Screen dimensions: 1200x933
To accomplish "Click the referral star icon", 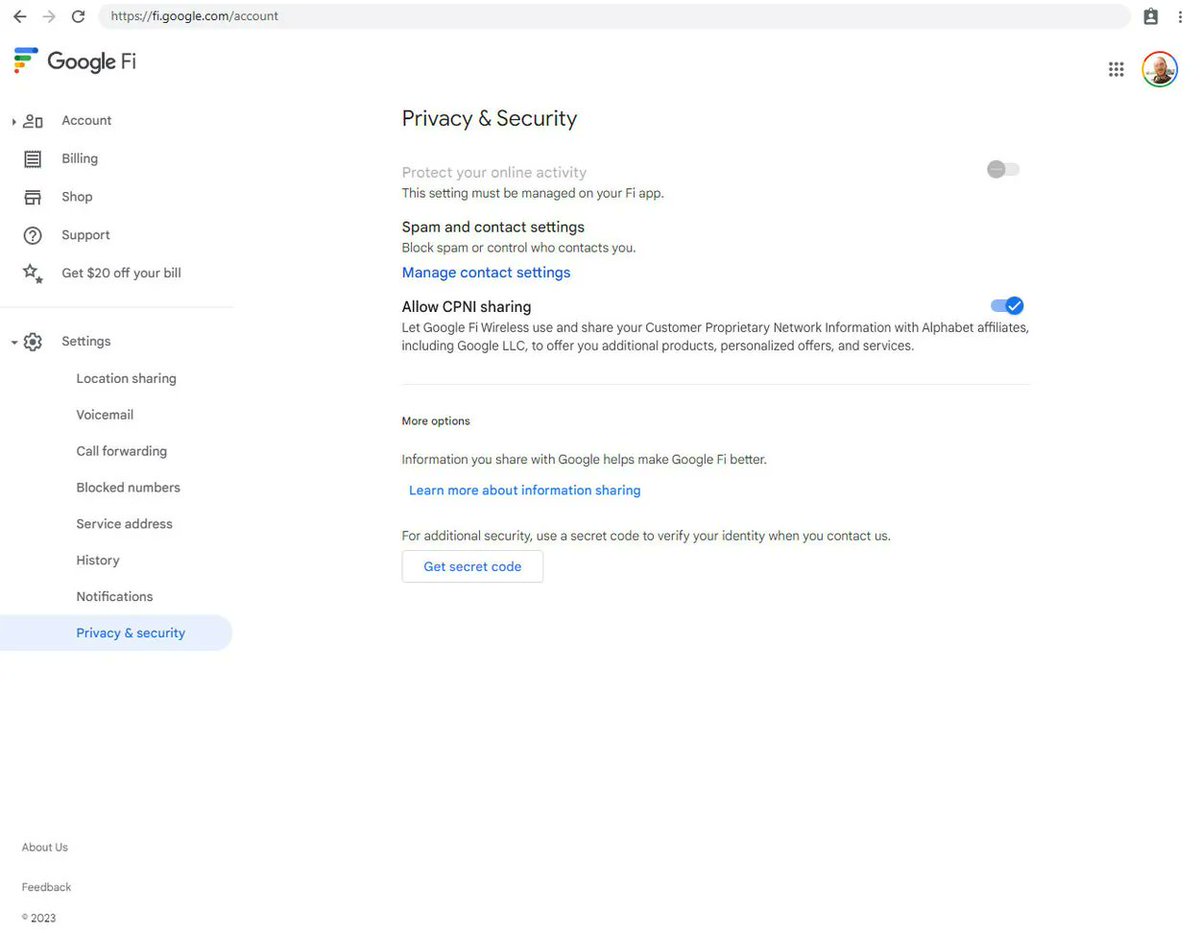I will pos(33,273).
